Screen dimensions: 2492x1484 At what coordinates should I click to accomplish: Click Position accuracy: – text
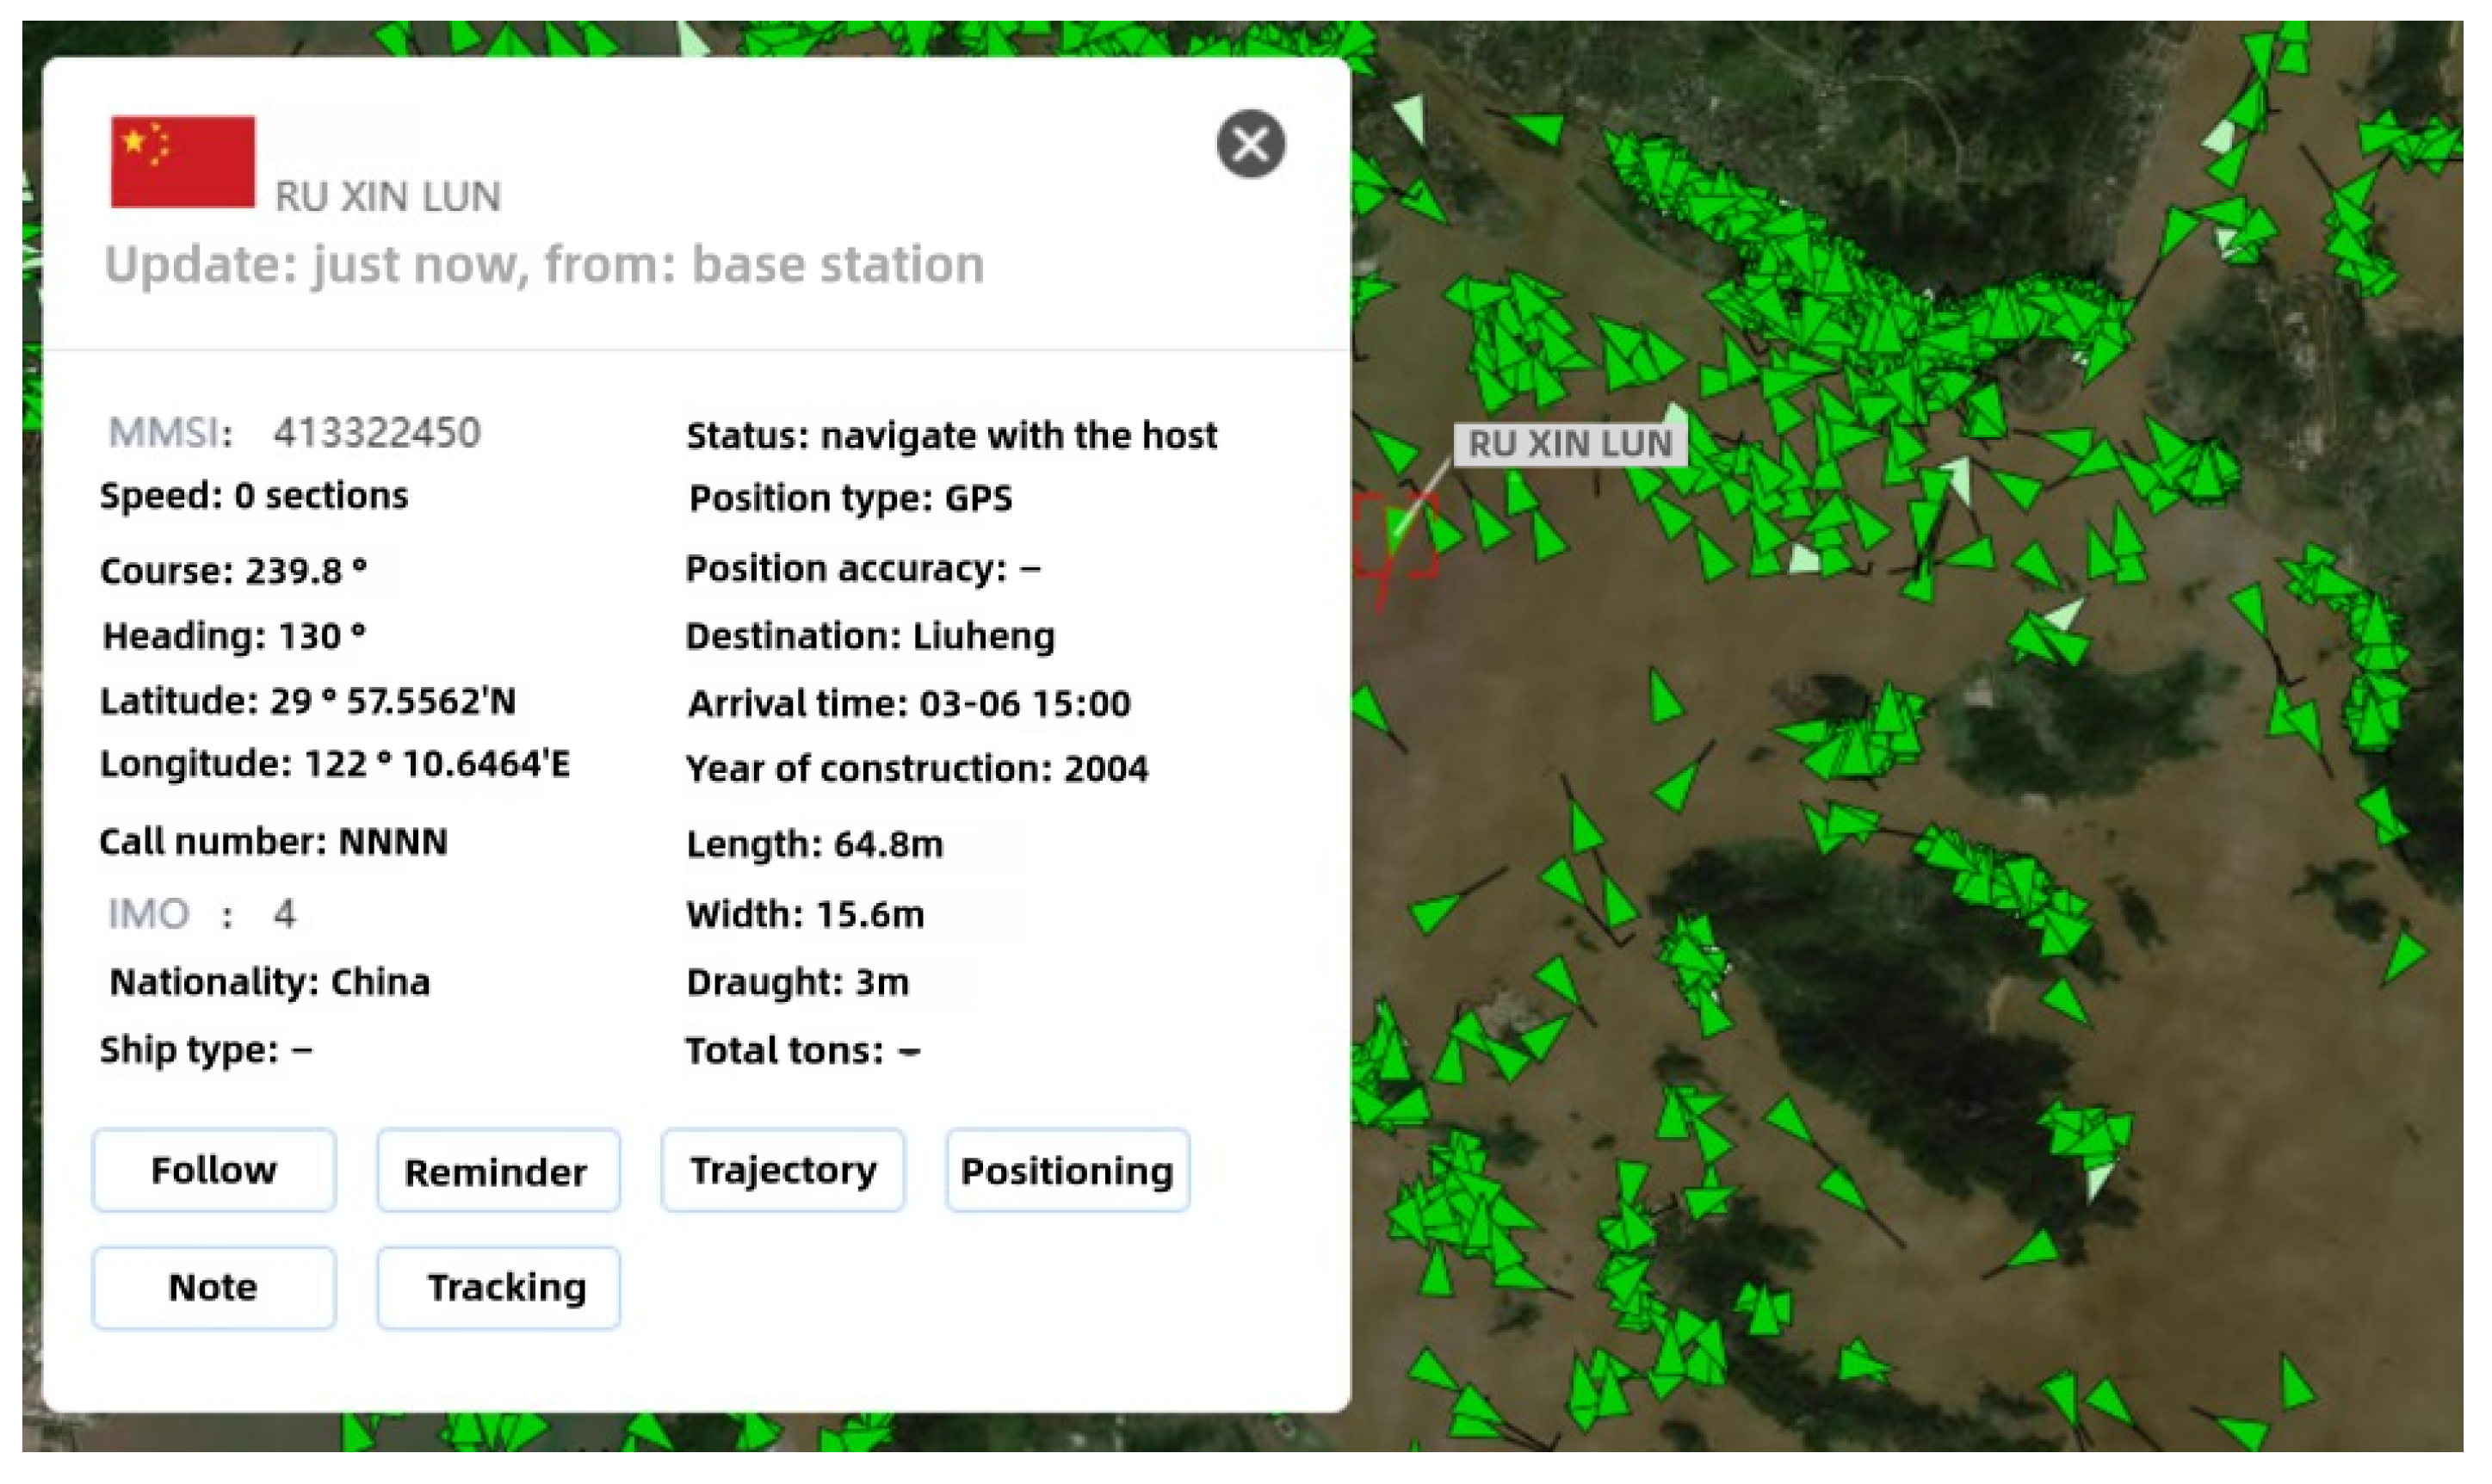pos(863,569)
